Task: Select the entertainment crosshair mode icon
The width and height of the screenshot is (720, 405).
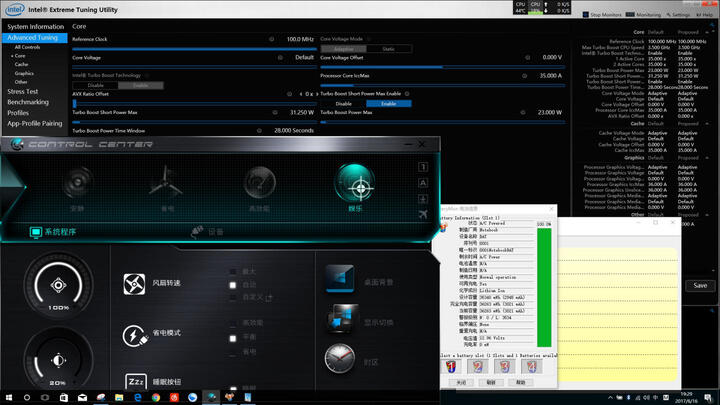Action: (x=354, y=183)
